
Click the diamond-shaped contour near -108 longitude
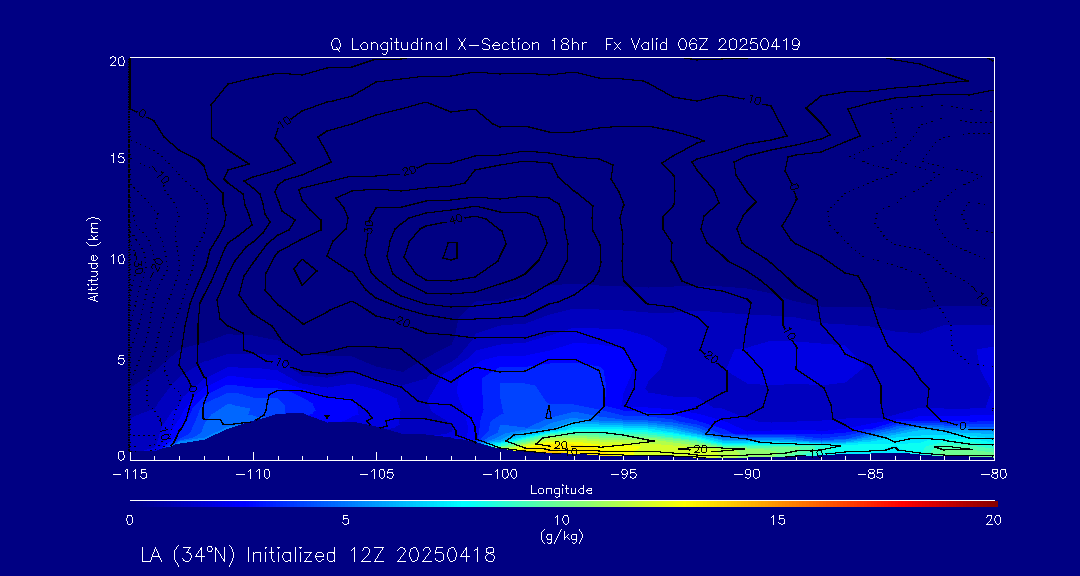click(x=306, y=270)
